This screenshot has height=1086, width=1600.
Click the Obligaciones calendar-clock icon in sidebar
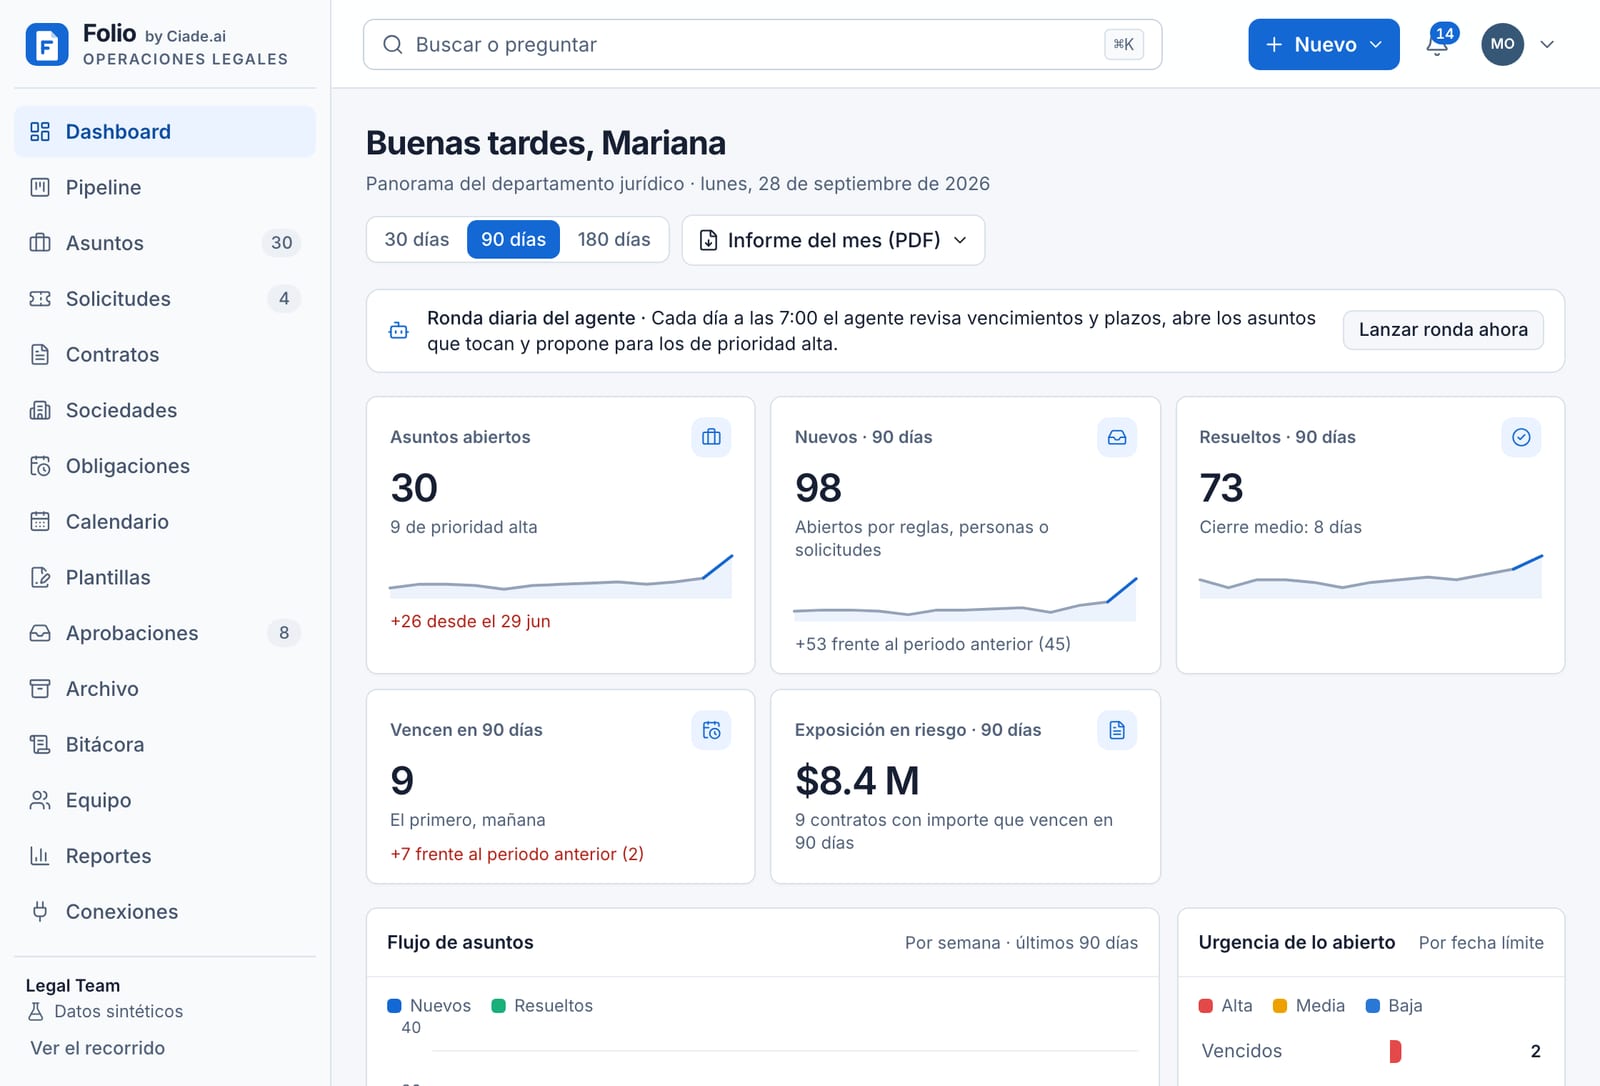40,466
